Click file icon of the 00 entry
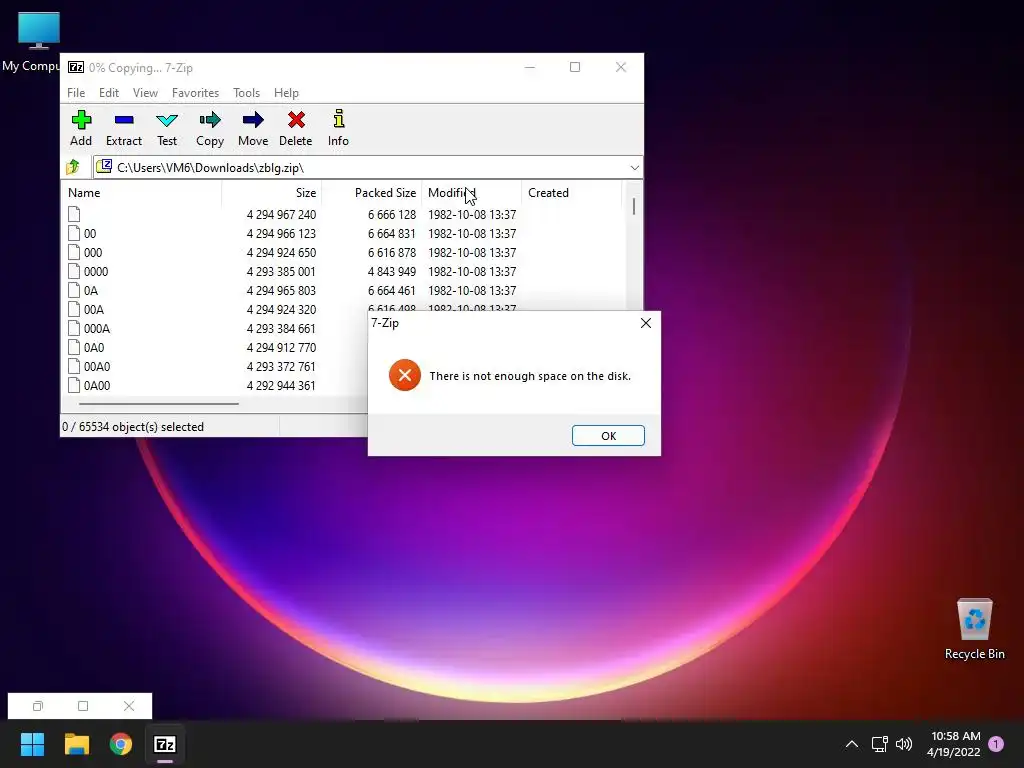The width and height of the screenshot is (1024, 768). click(x=74, y=233)
